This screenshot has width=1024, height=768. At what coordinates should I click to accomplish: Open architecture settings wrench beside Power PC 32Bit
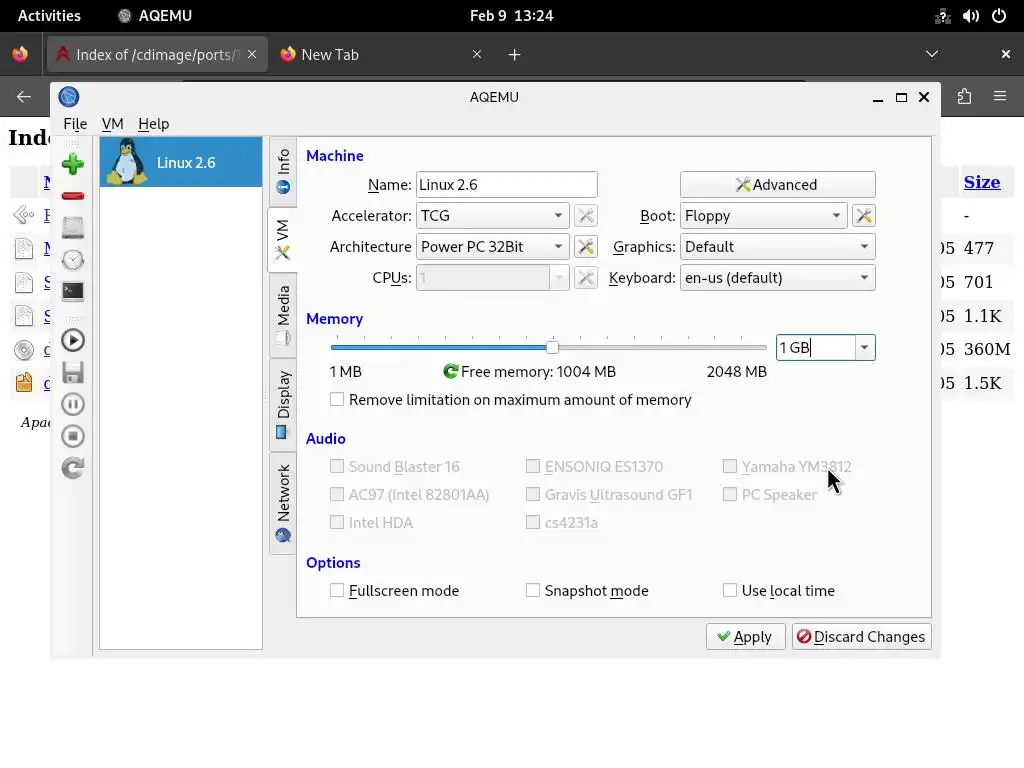(586, 247)
